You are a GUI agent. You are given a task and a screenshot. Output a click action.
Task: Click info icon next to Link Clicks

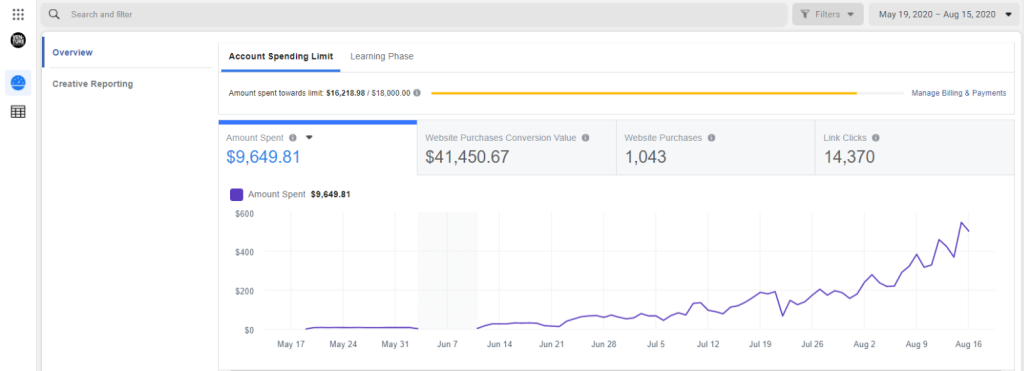pos(876,138)
